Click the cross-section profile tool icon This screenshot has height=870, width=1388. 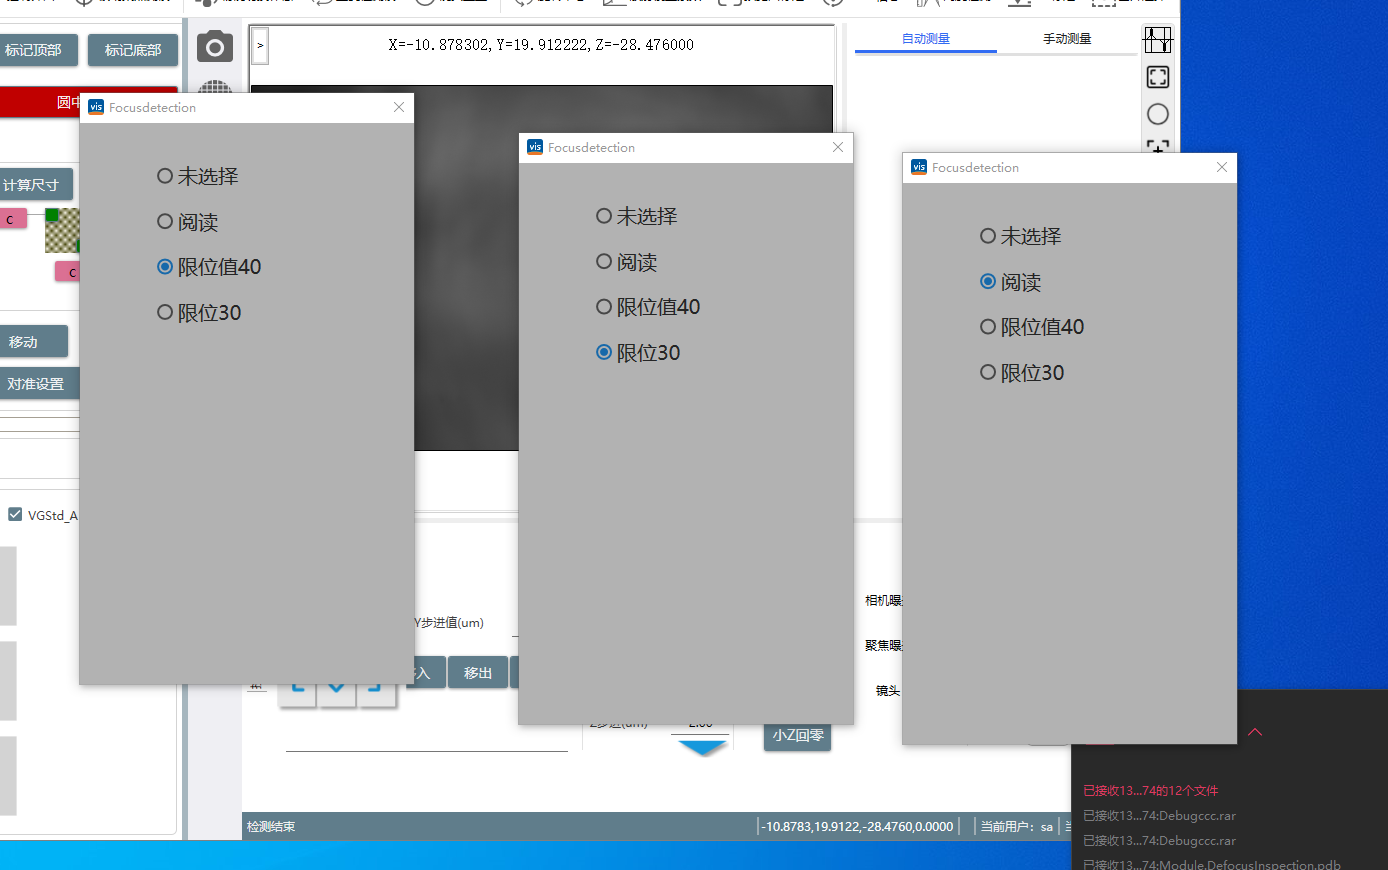pyautogui.click(x=1157, y=40)
